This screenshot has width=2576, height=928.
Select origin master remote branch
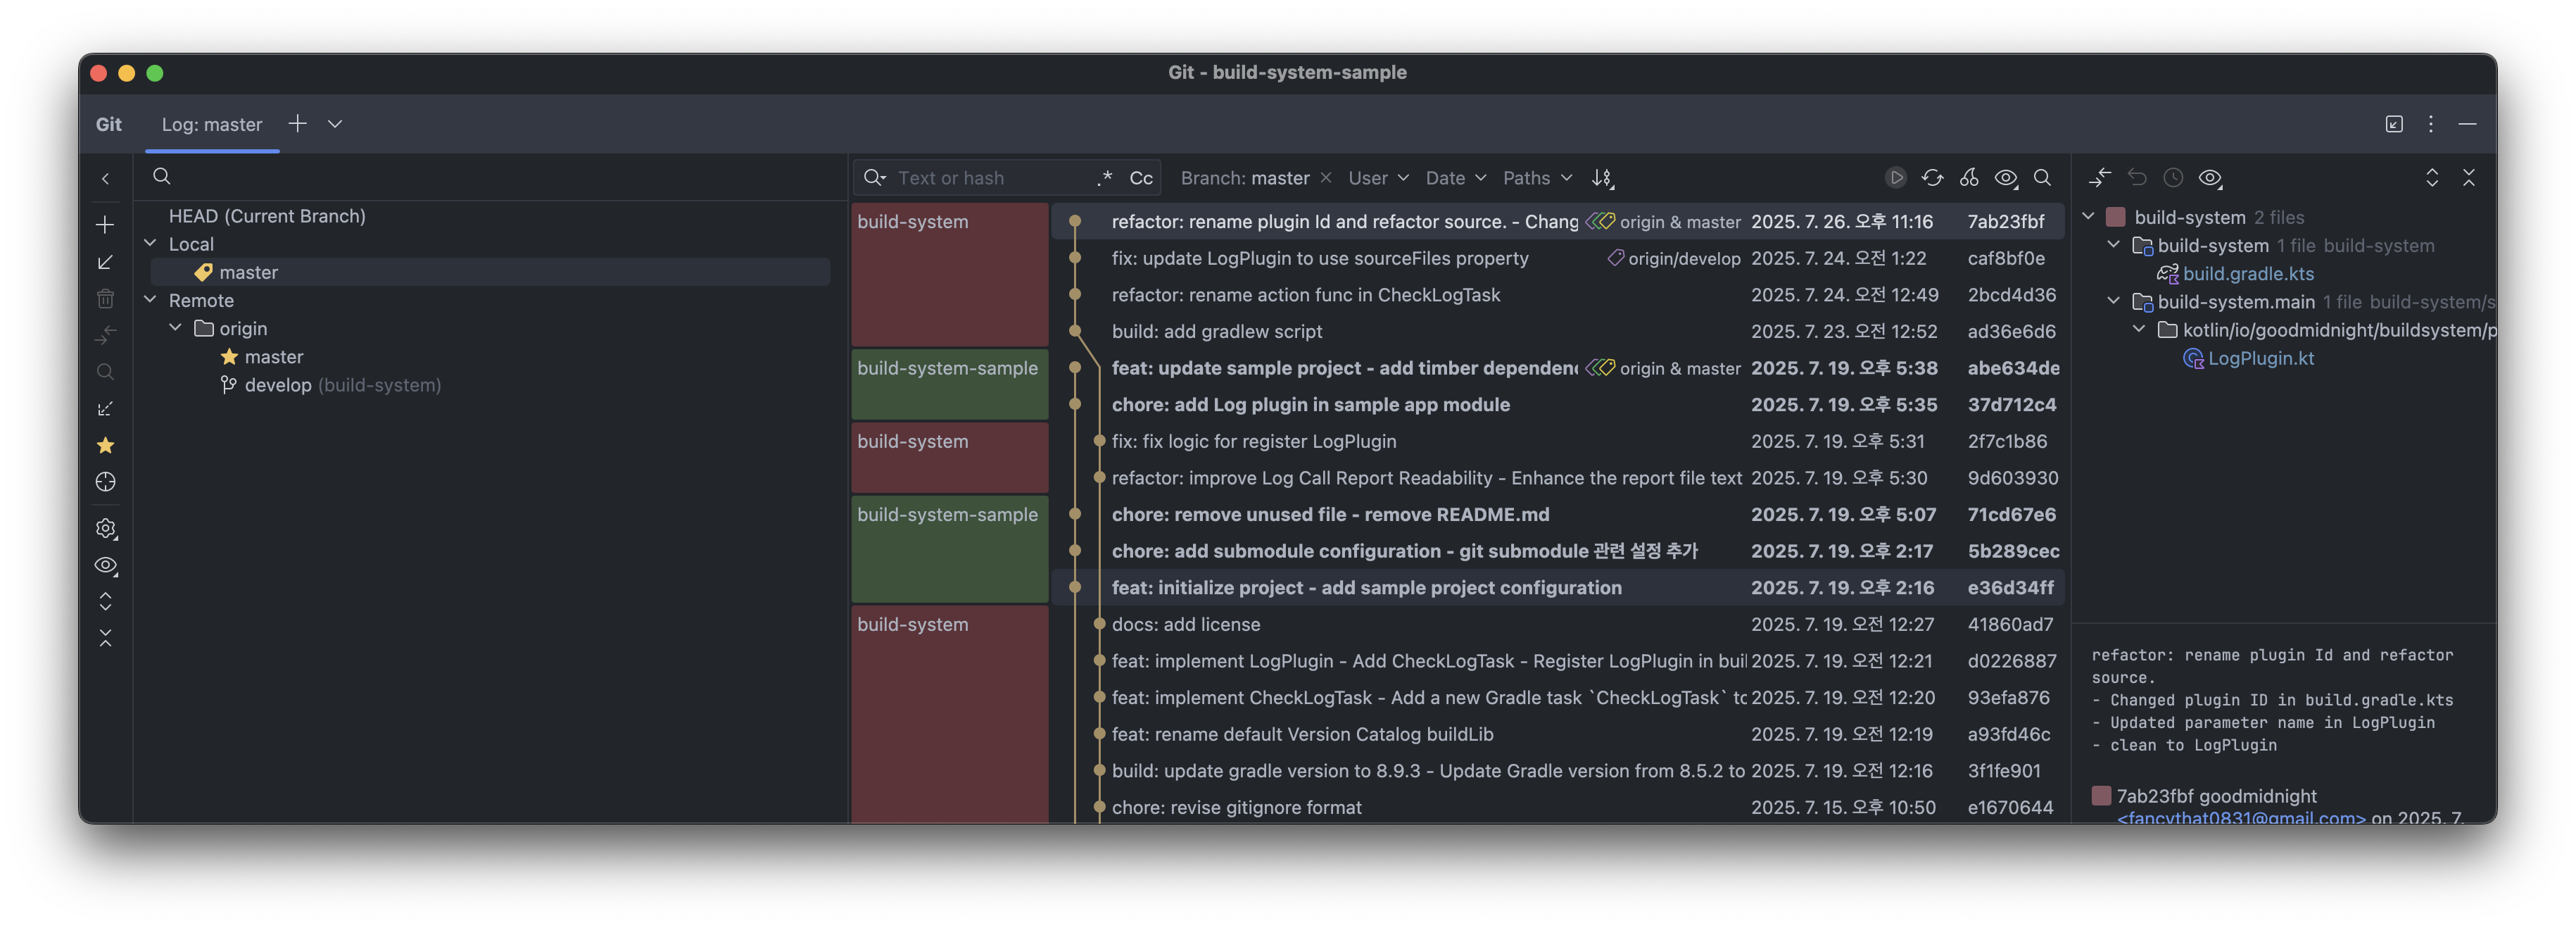tap(273, 357)
